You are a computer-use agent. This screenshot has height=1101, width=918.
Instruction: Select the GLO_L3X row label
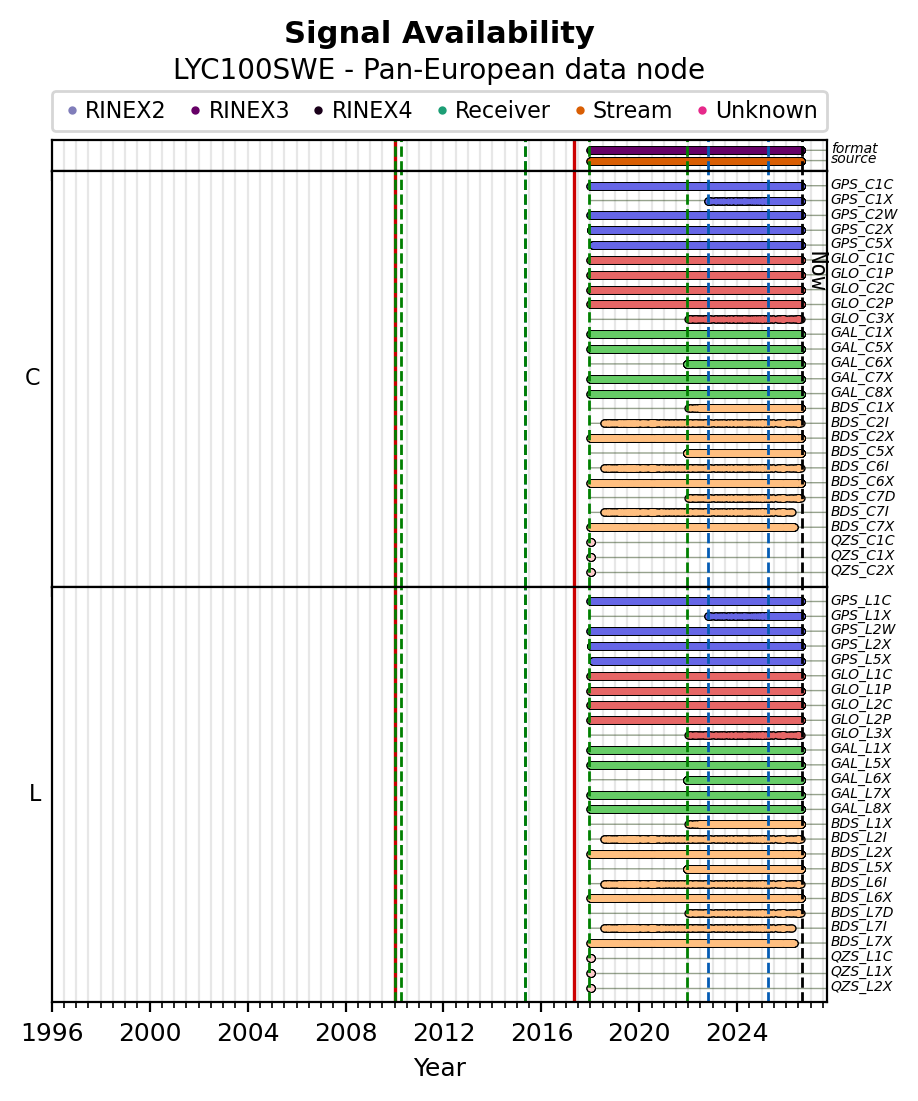point(861,734)
